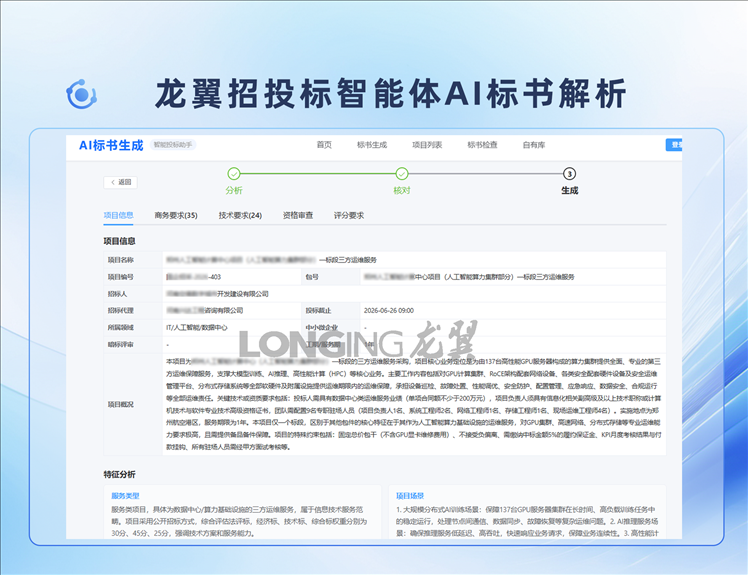Click the 特征分析 section heading
748x575 pixels.
pos(119,474)
